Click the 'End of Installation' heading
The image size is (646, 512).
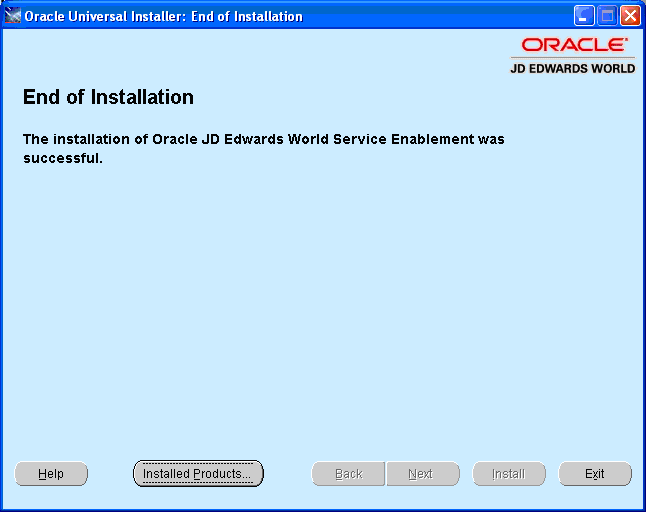(x=108, y=97)
